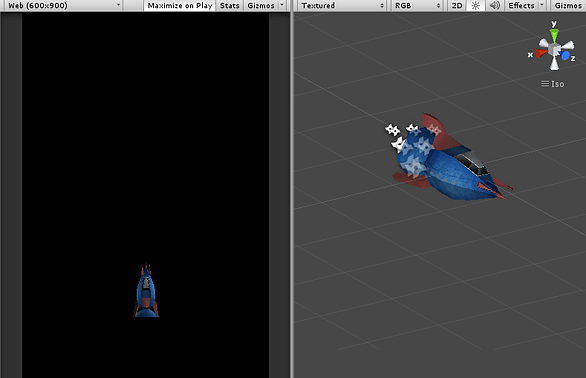Screen dimensions: 586x378
Task: Click the green Y axis cone
Action: [554, 36]
